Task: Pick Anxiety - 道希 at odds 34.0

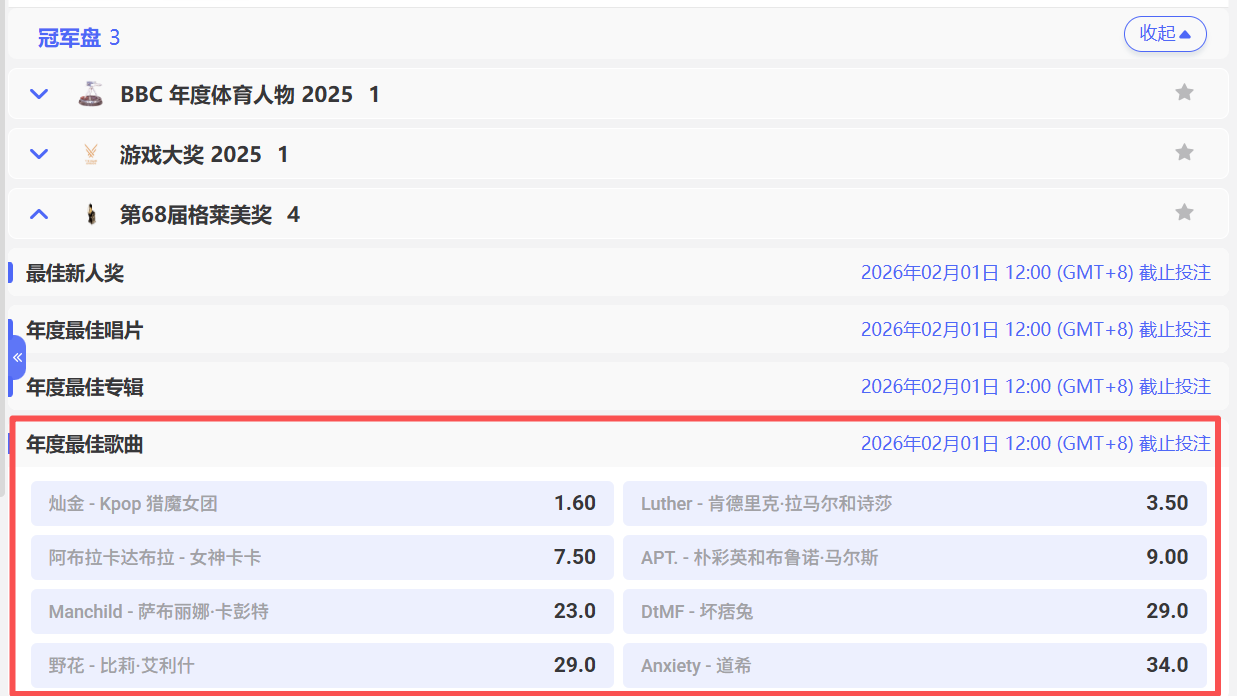Action: click(x=914, y=665)
